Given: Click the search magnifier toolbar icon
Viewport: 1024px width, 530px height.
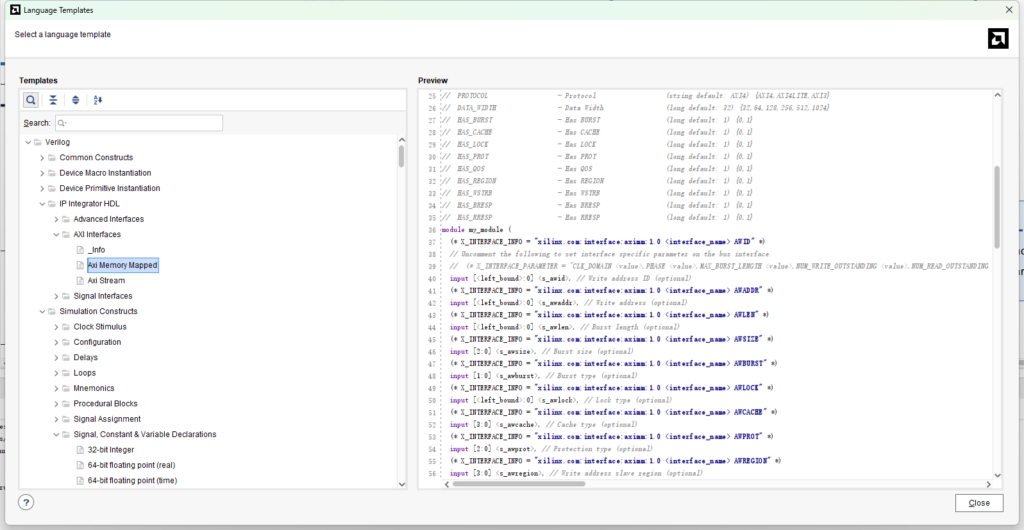Looking at the screenshot, I should [31, 100].
